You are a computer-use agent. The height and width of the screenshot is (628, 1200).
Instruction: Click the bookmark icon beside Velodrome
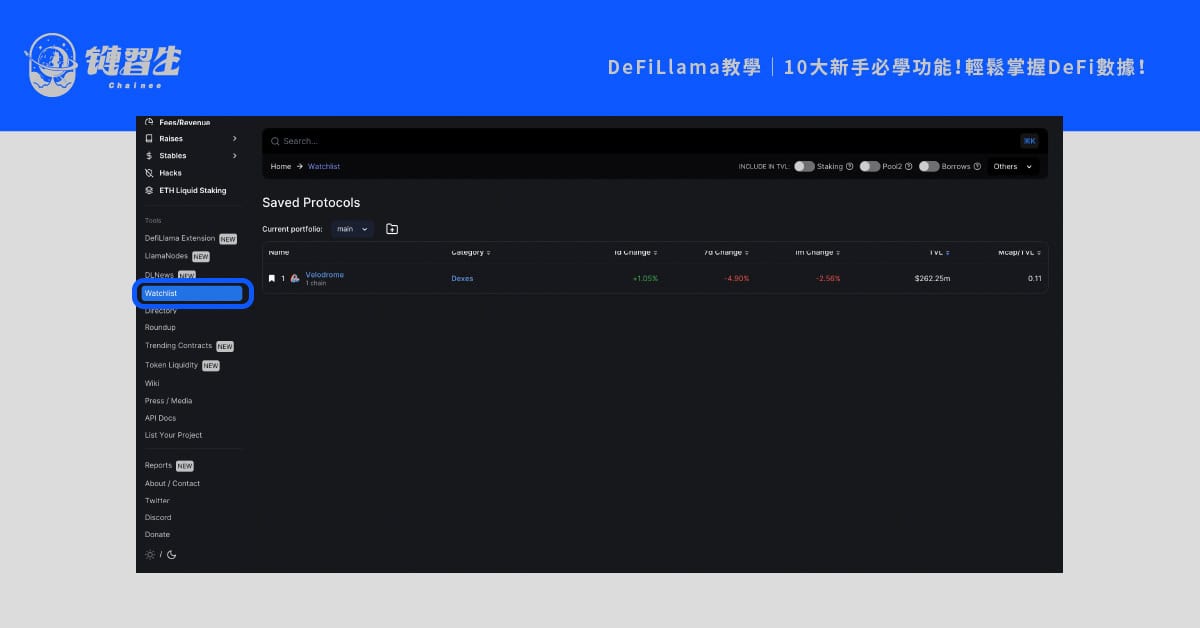pyautogui.click(x=272, y=279)
